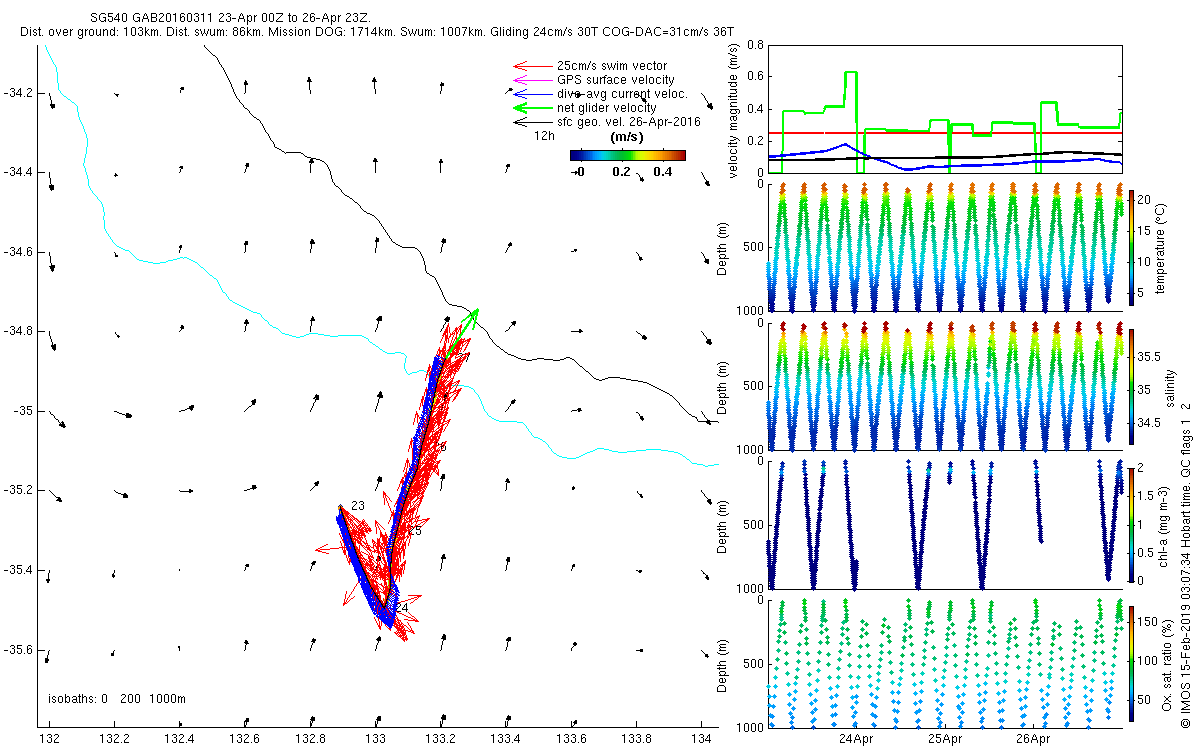The width and height of the screenshot is (1200, 750).
Task: Click the 133.4 longitude tick label
Action: tap(506, 740)
